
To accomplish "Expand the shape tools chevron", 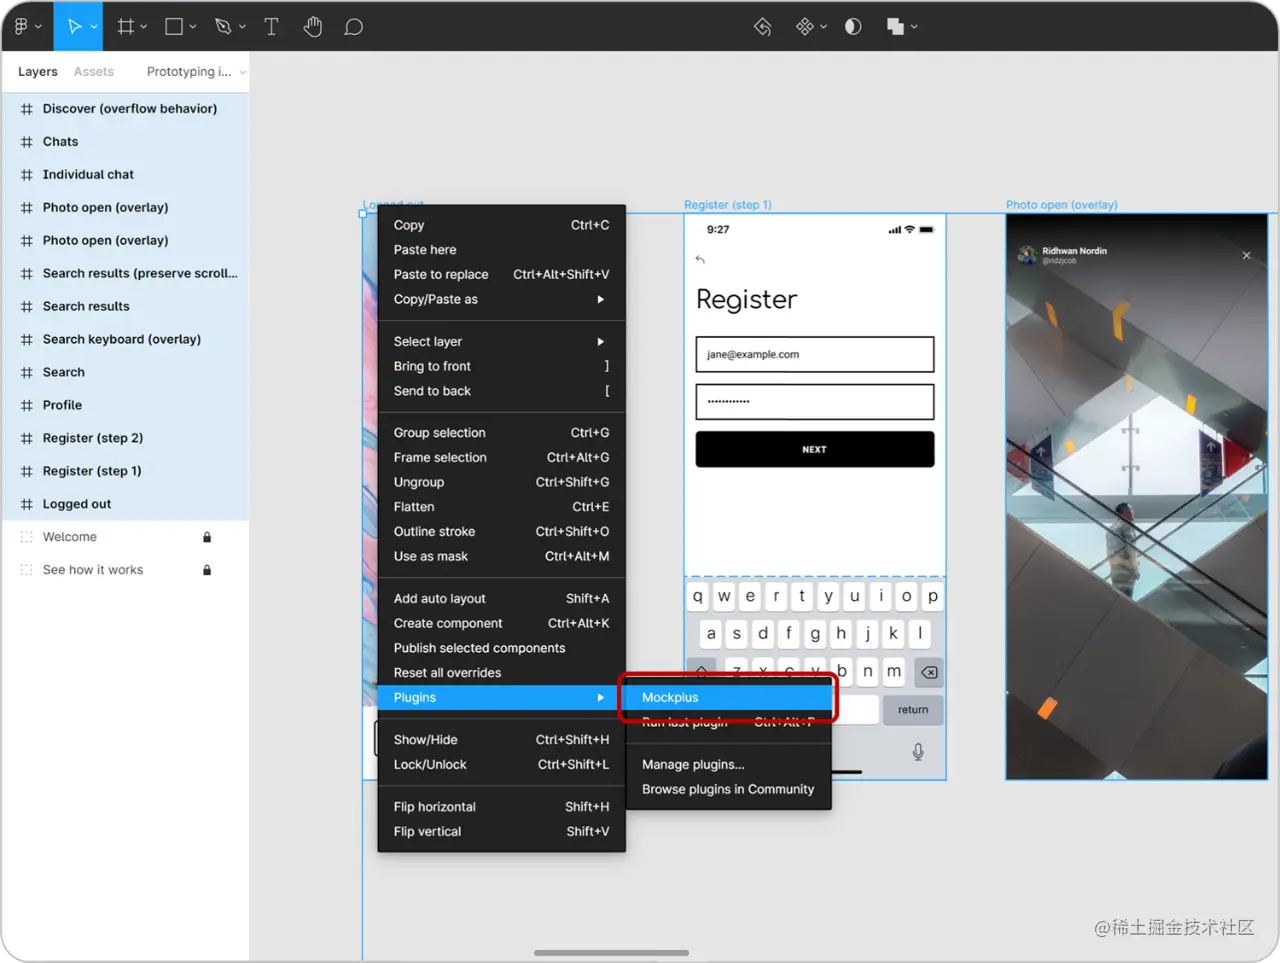I will click(193, 27).
